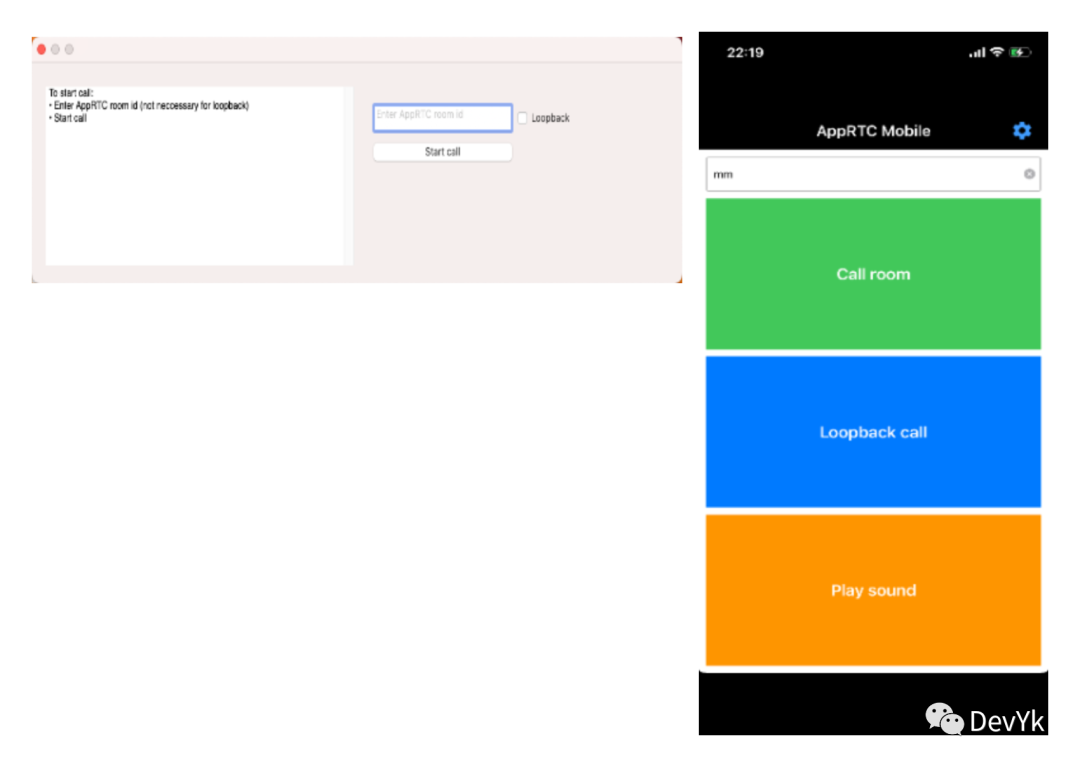Viewport: 1080px width, 767px height.
Task: Click the Loopback checkbox label text
Action: 550,118
